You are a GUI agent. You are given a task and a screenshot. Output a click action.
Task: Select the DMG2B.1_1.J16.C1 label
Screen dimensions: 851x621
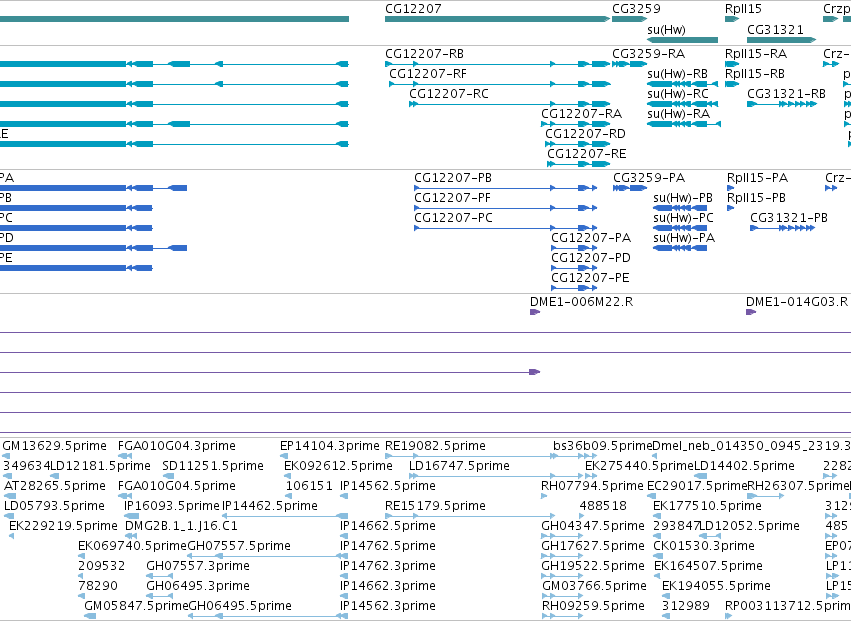click(x=181, y=526)
